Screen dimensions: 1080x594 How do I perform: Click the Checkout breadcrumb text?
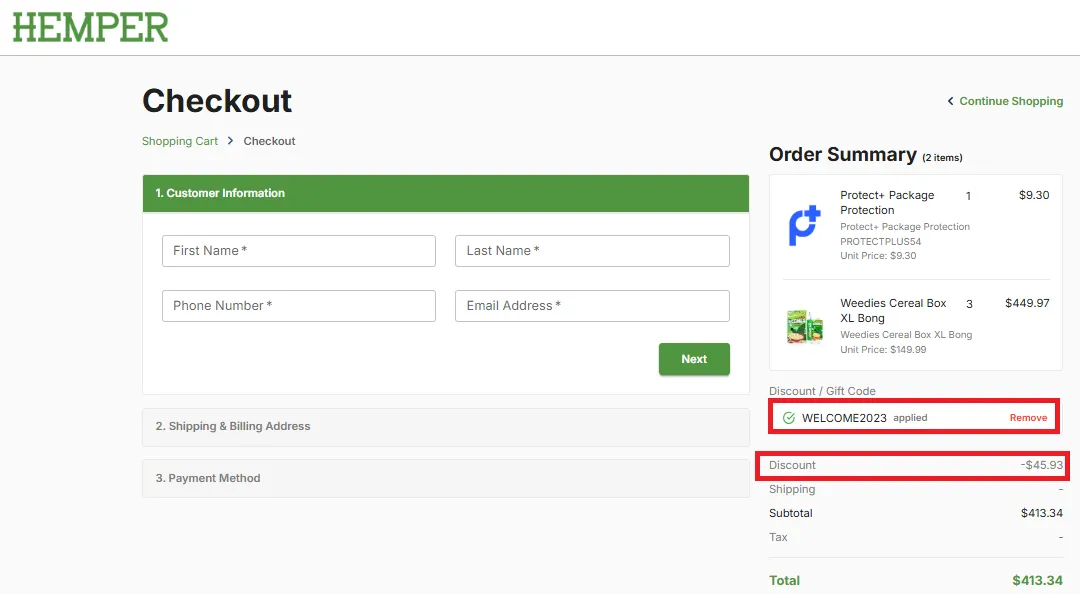[x=269, y=141]
